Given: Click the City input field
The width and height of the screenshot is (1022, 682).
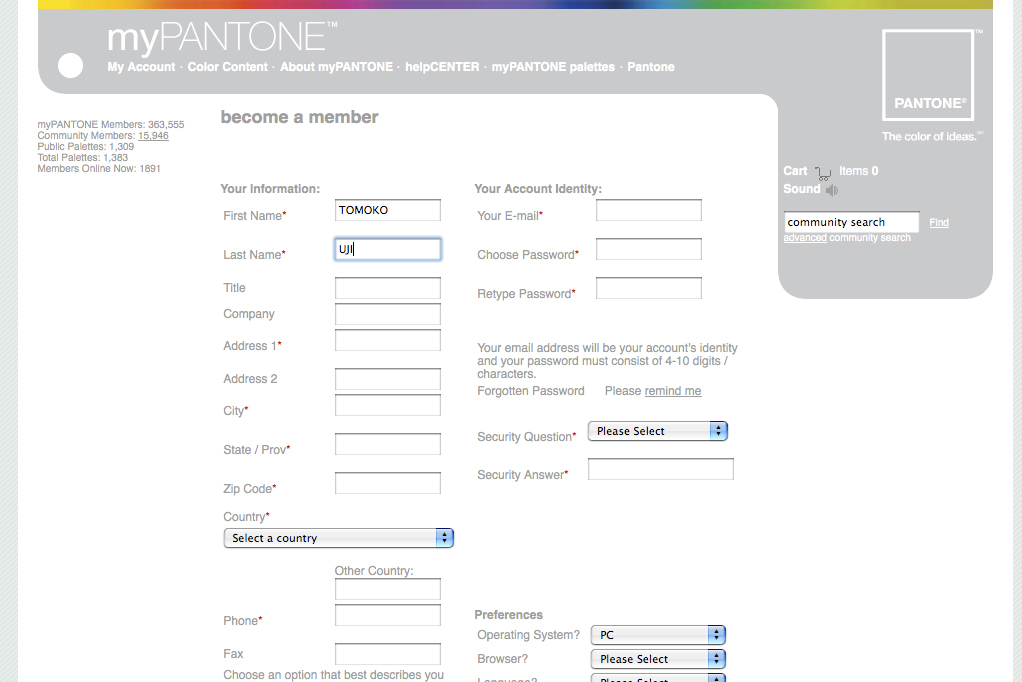Looking at the screenshot, I should pos(388,405).
